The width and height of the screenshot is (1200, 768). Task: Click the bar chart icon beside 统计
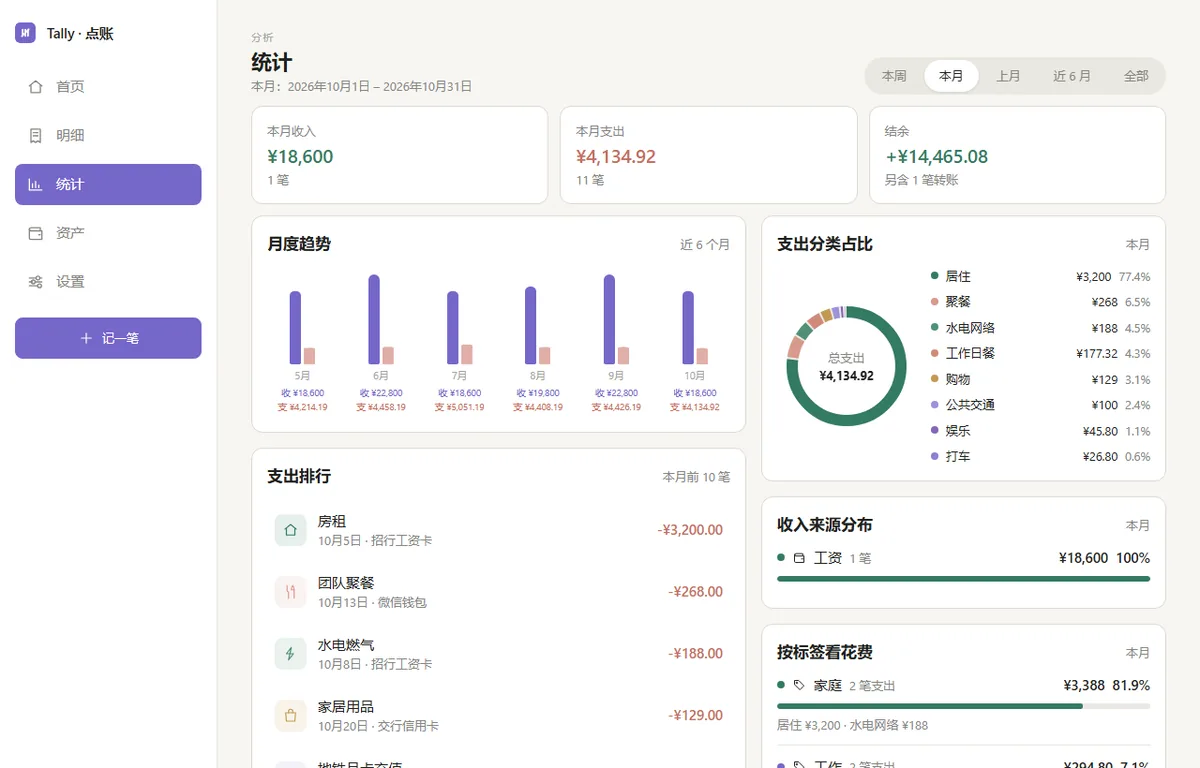(x=36, y=184)
